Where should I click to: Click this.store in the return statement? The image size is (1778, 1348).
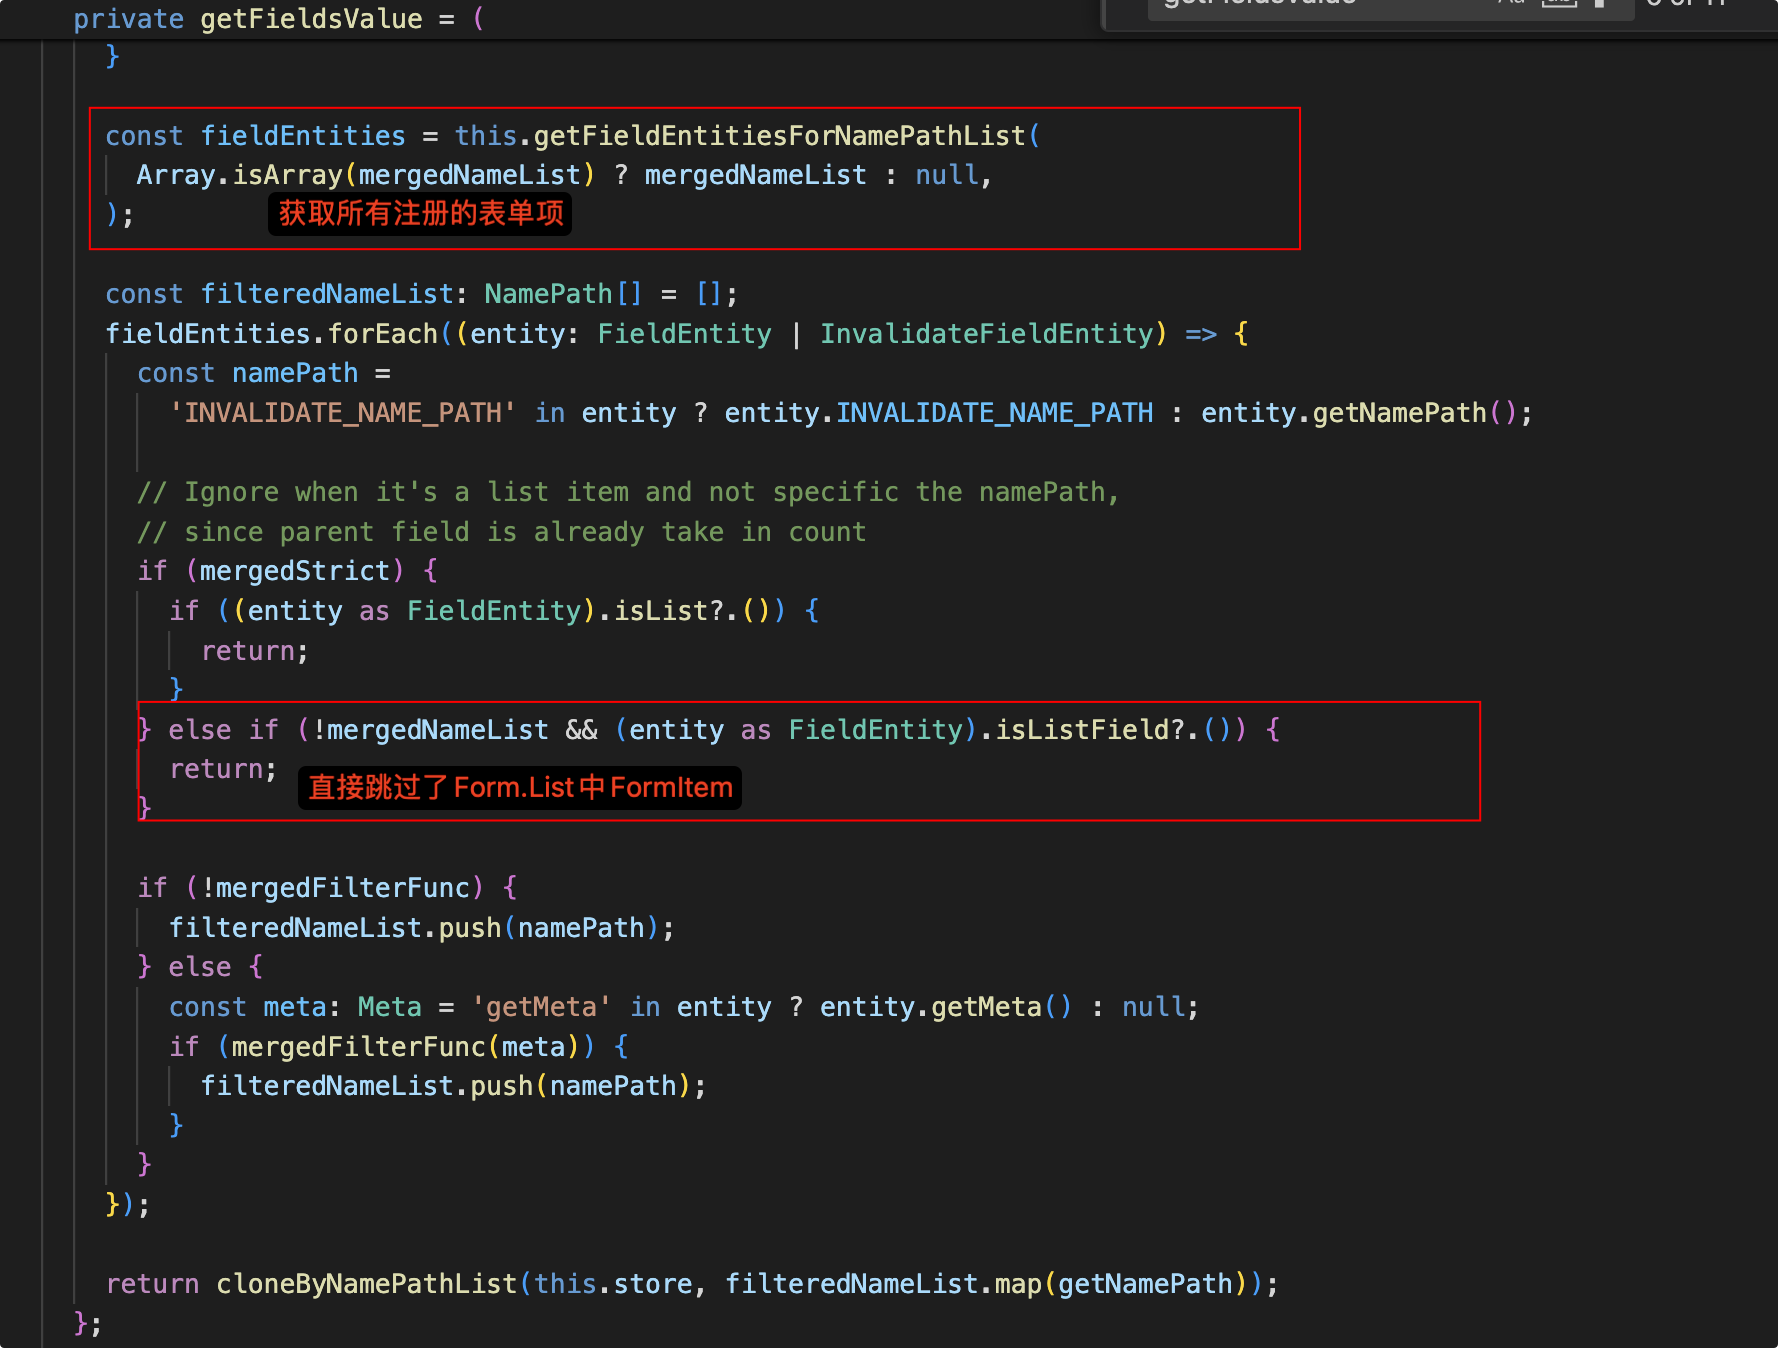(x=613, y=1284)
